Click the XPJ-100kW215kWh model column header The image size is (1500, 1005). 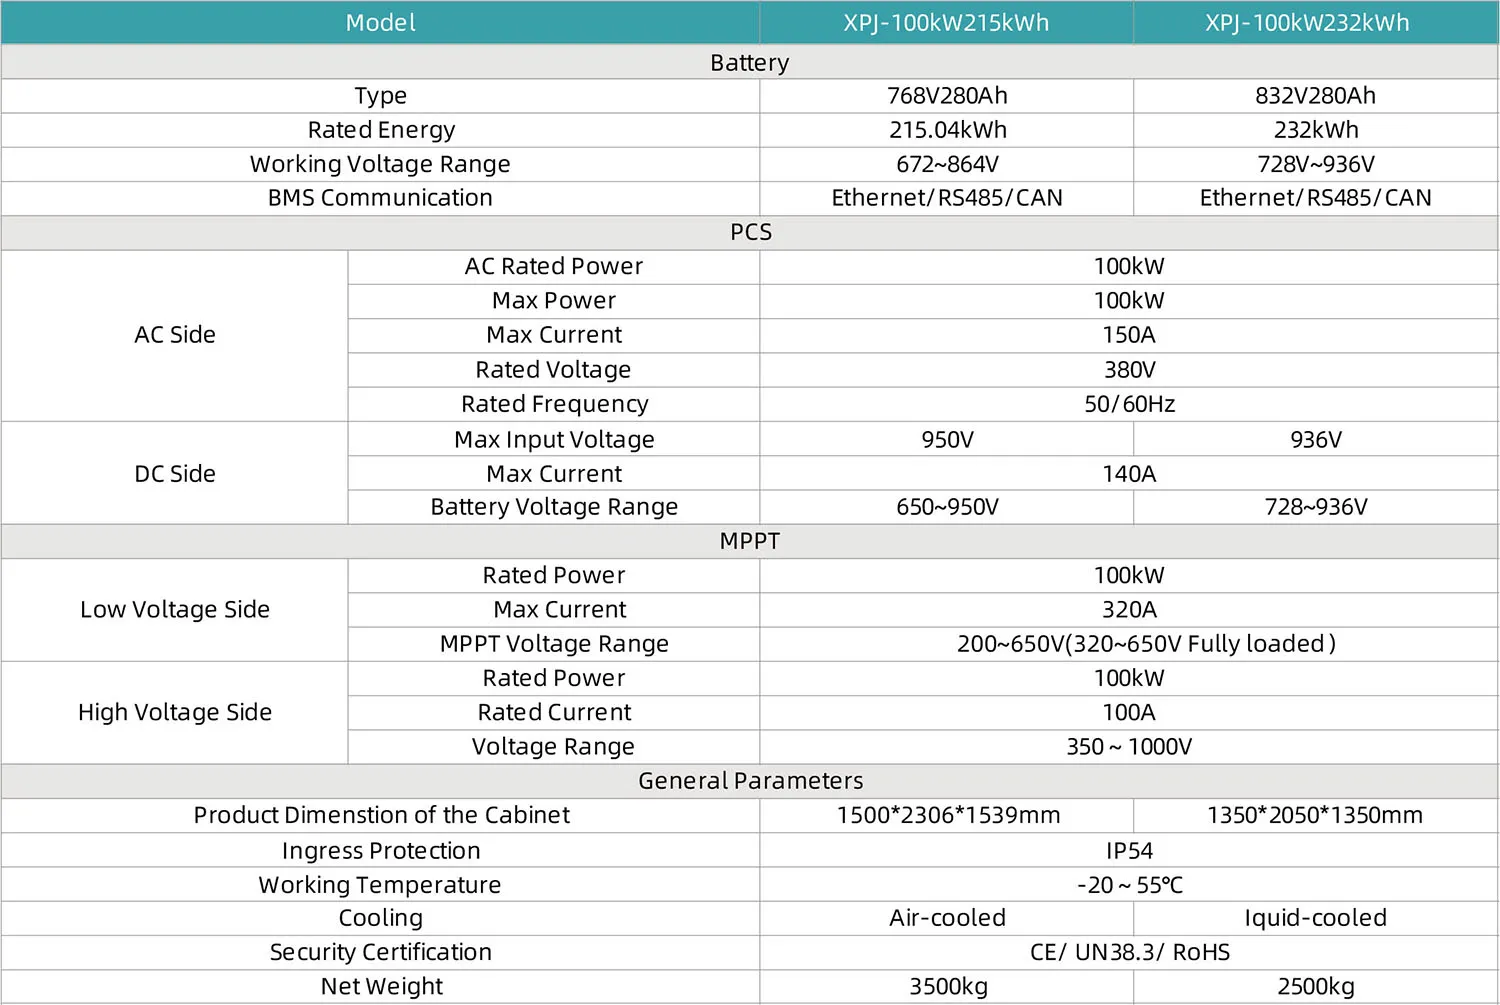(946, 23)
